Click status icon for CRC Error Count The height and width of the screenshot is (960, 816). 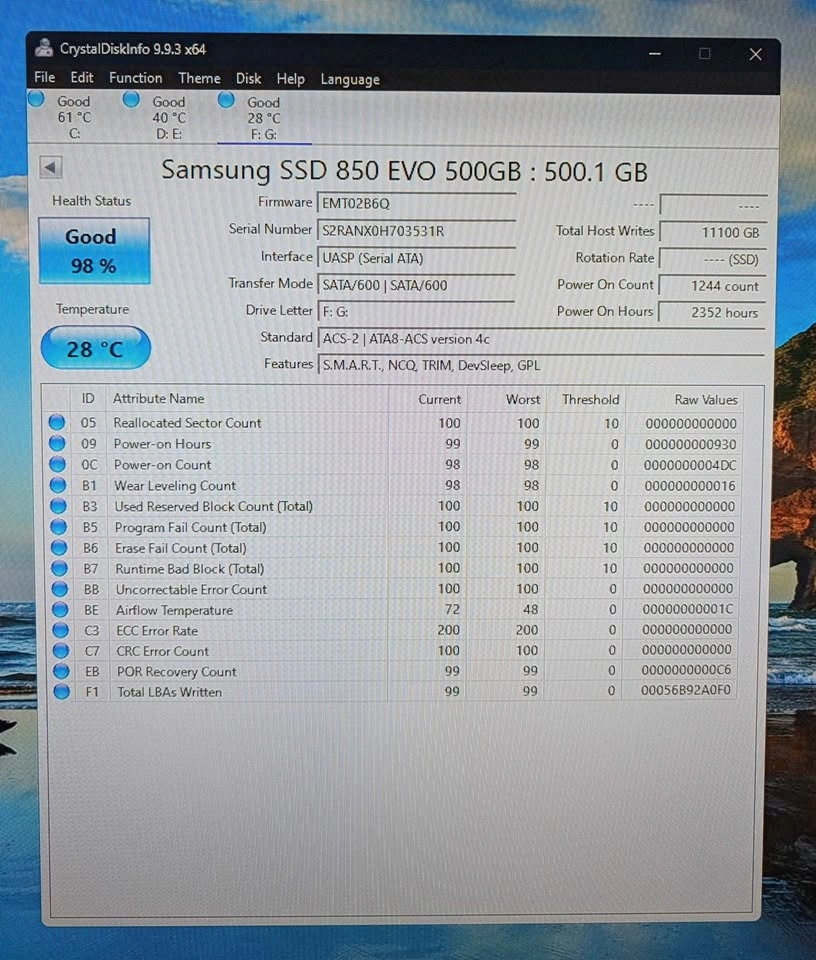(61, 650)
